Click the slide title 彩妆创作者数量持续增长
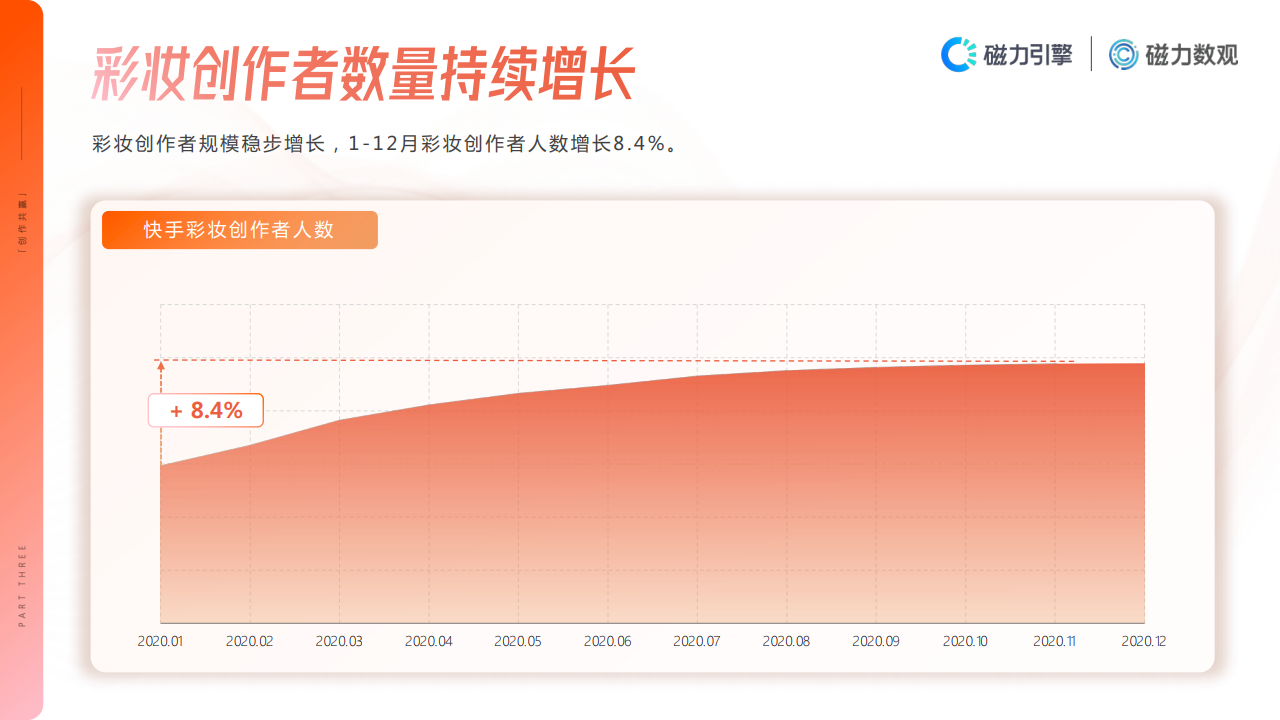Viewport: 1280px width, 720px height. 364,74
